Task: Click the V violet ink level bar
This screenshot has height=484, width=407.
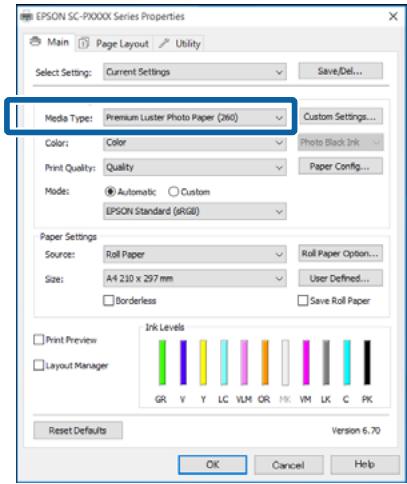Action: pyautogui.click(x=183, y=362)
